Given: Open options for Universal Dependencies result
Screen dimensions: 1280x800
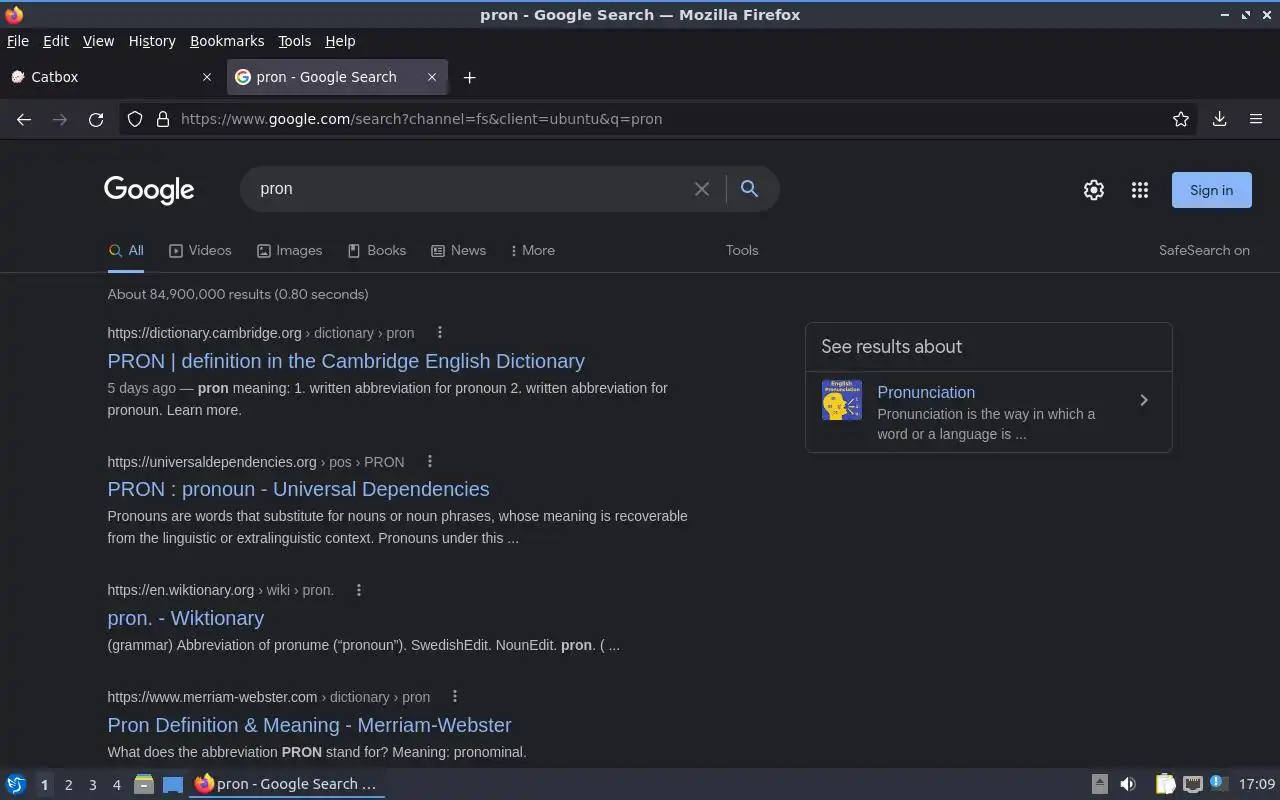Looking at the screenshot, I should [430, 461].
